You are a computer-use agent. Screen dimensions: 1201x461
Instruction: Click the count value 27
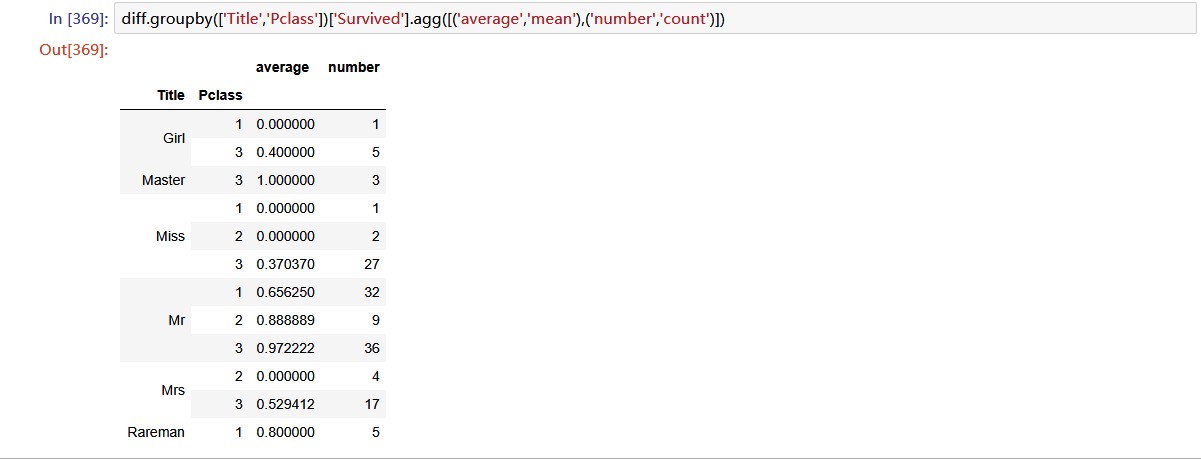click(x=371, y=264)
